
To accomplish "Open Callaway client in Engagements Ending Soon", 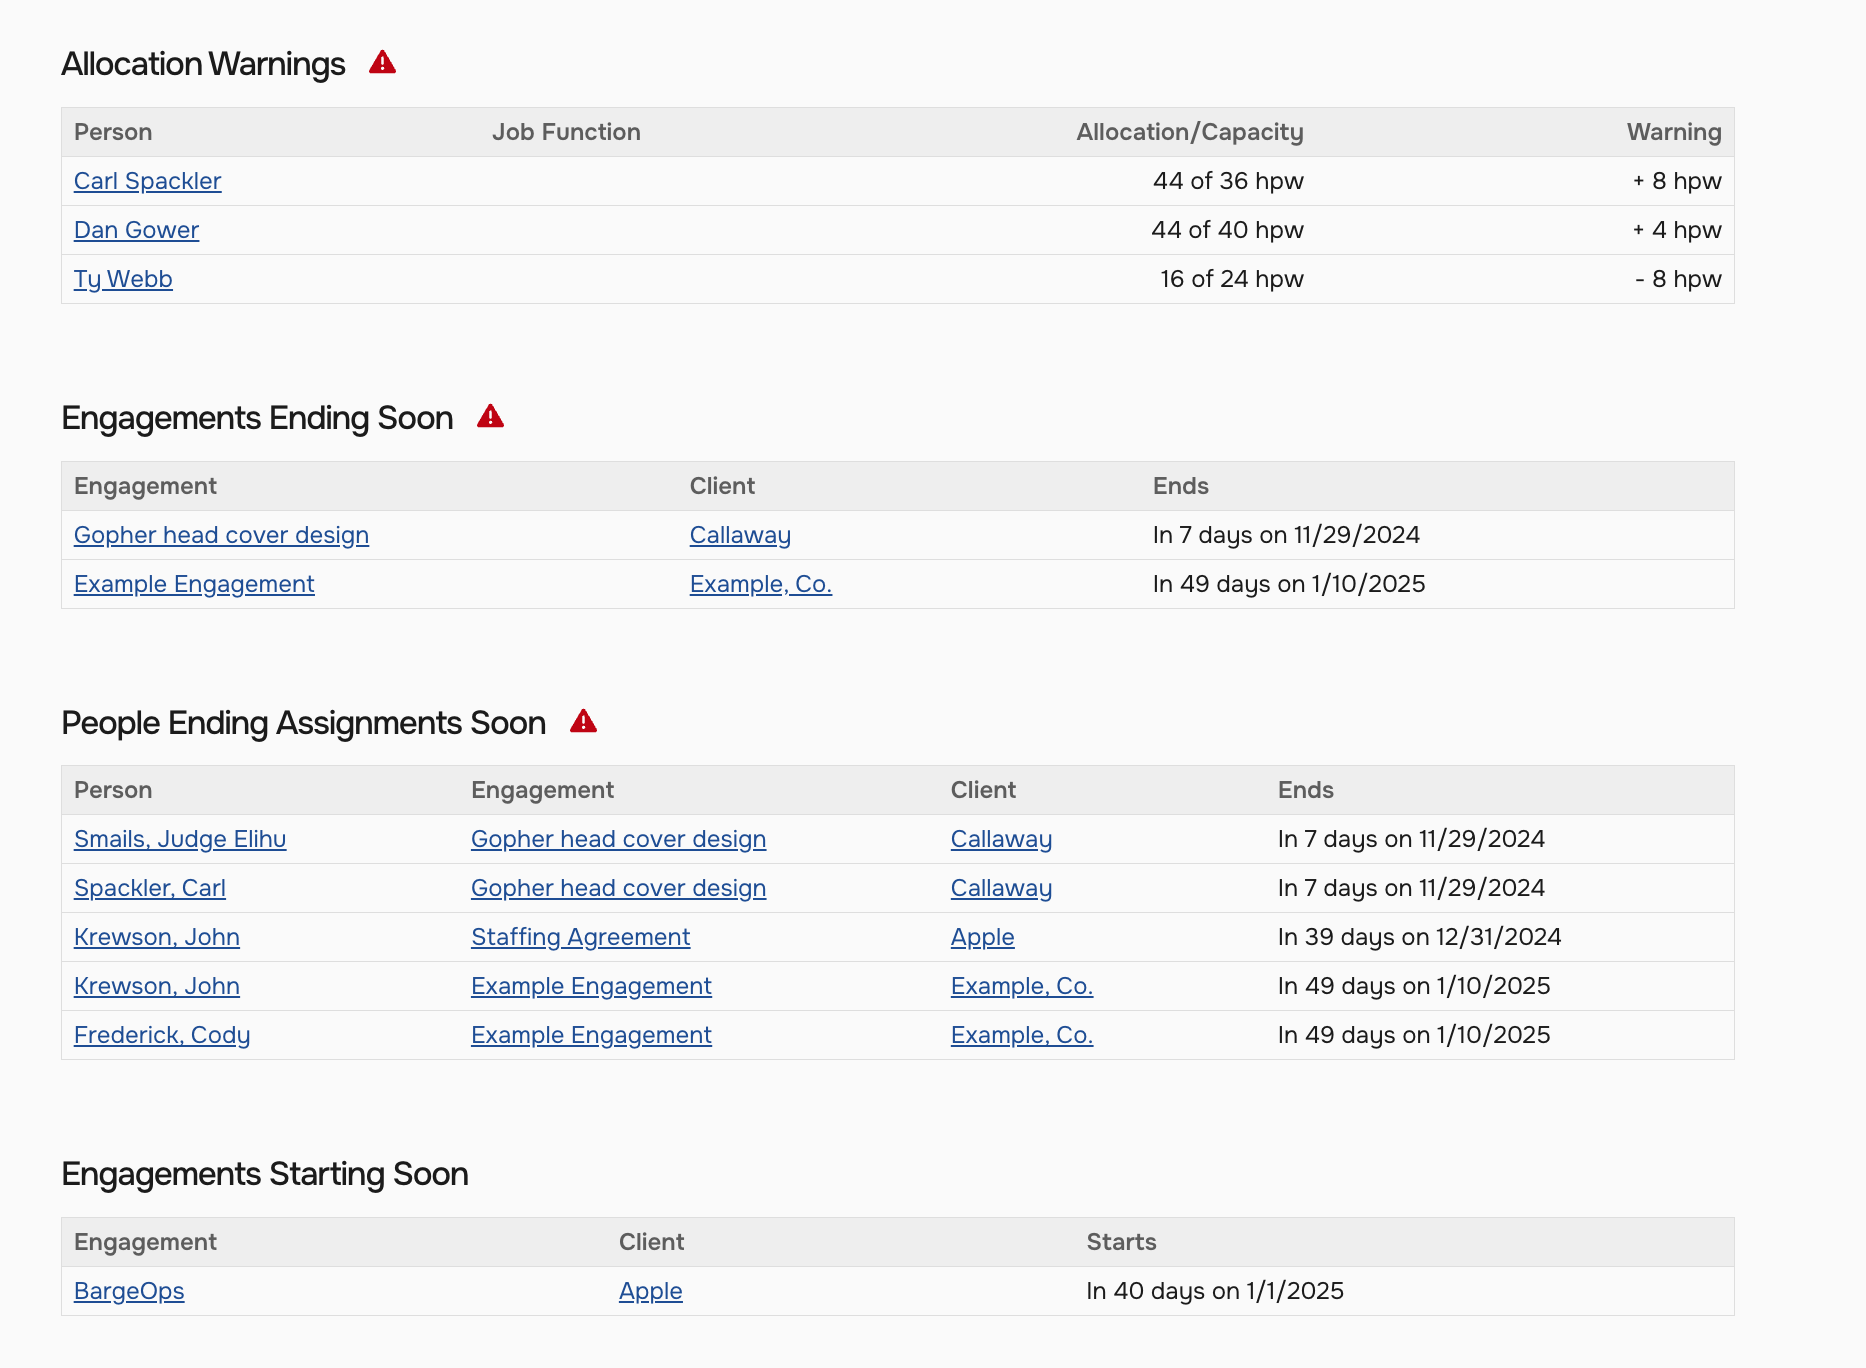I will (740, 535).
